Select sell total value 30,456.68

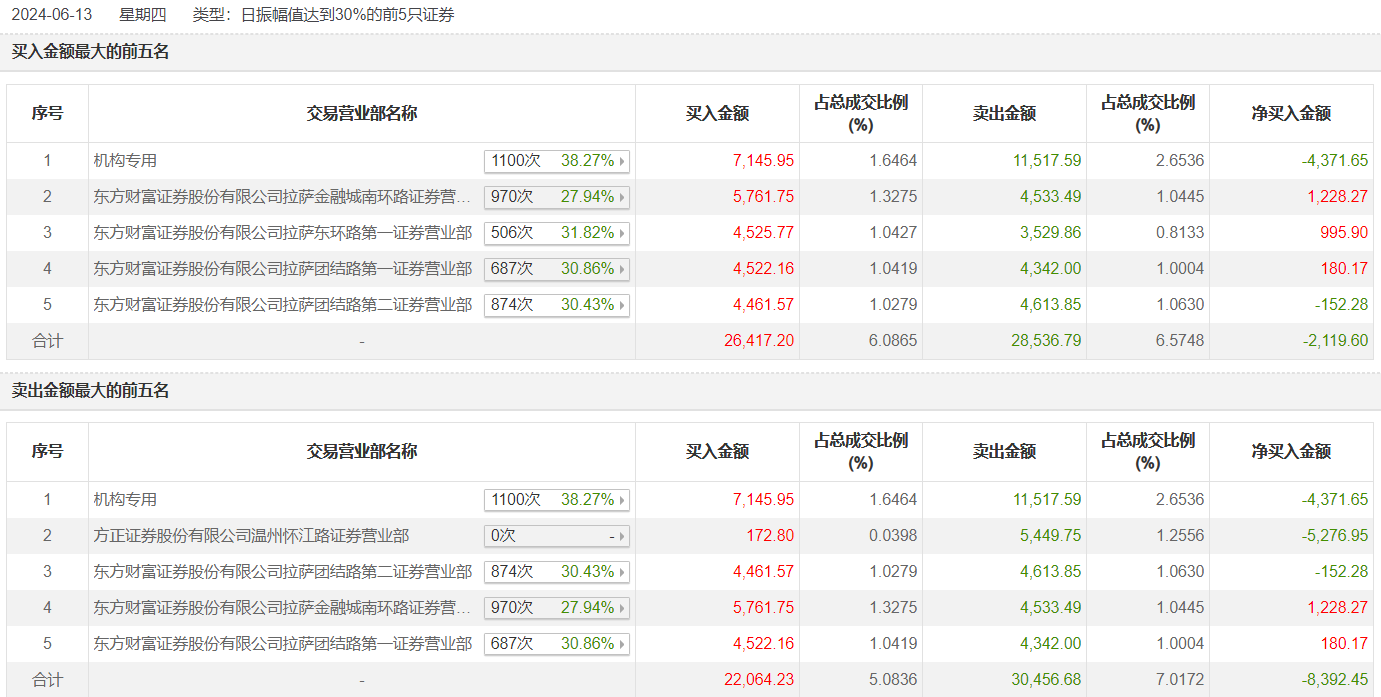(1046, 680)
